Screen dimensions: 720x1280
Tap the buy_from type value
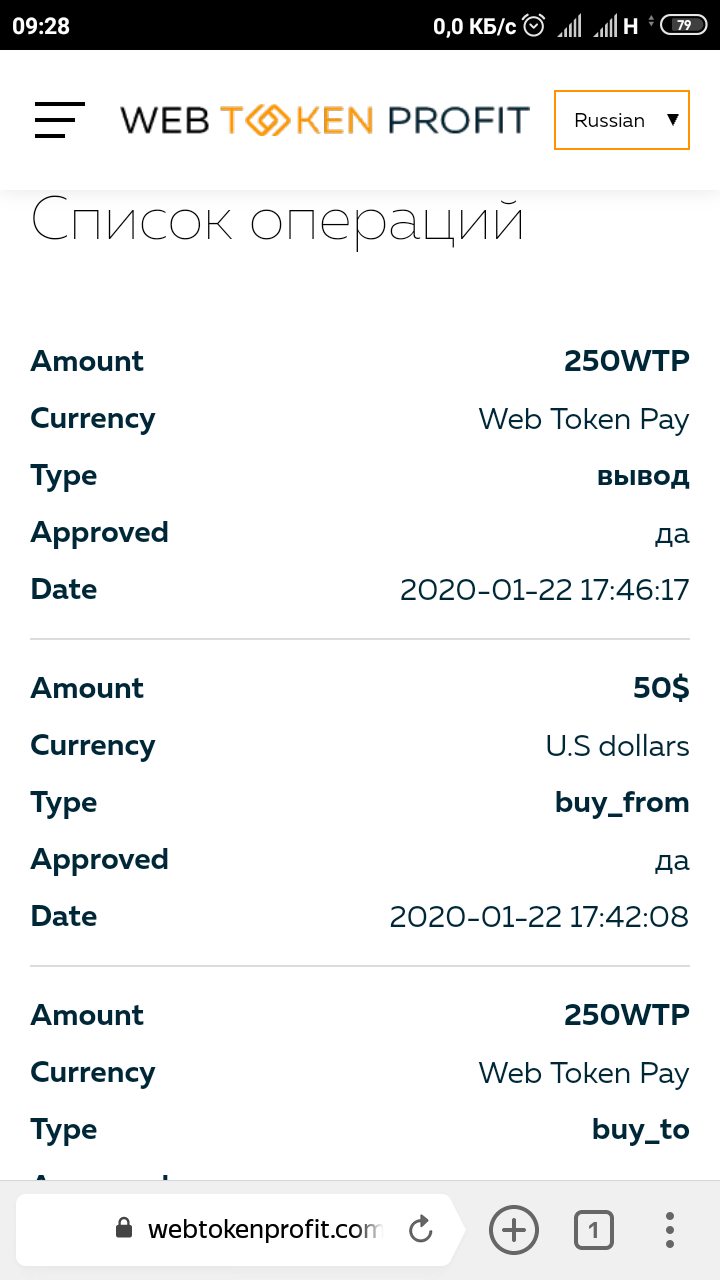[x=622, y=802]
